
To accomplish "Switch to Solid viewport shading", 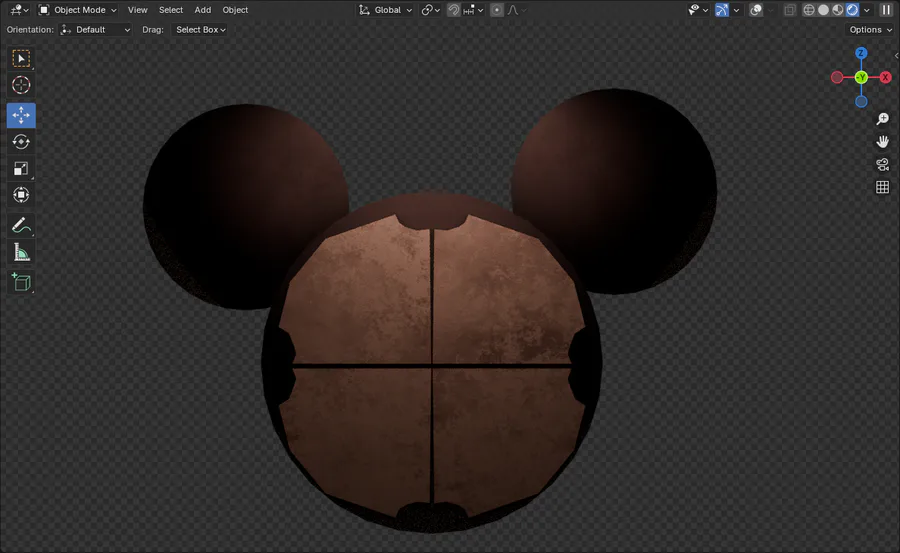I will point(823,10).
